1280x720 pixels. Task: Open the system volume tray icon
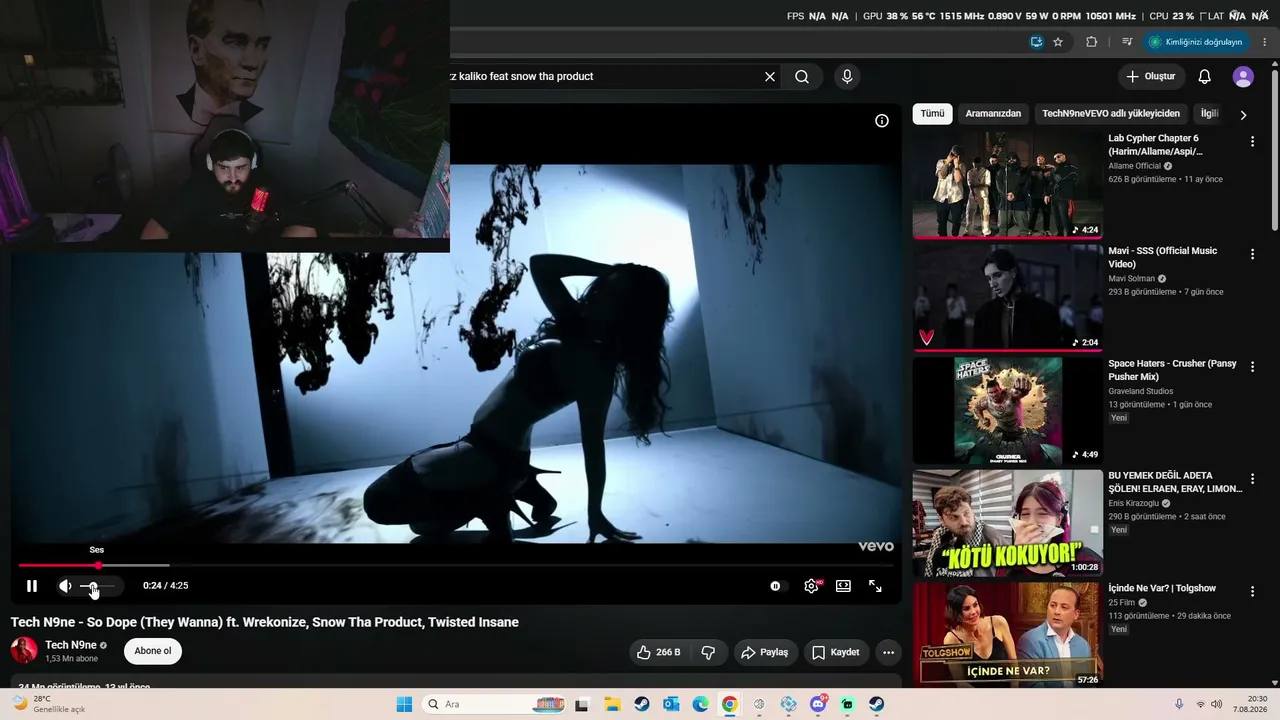[x=1217, y=704]
